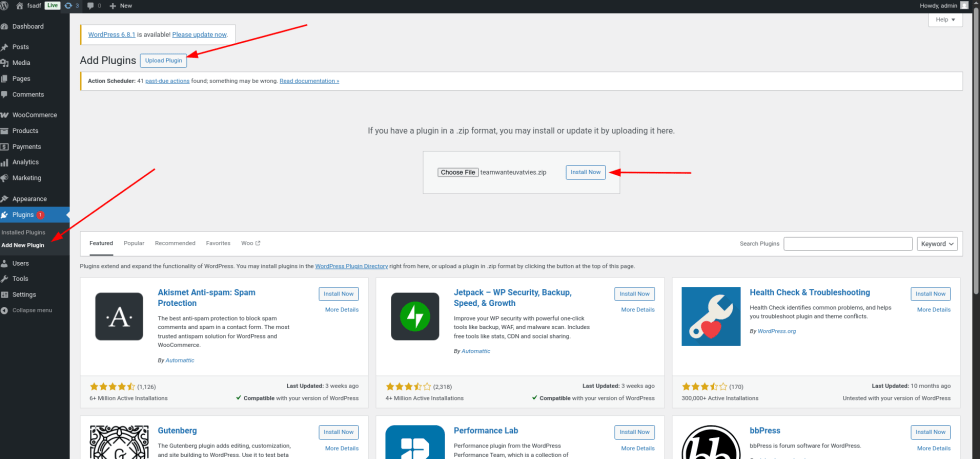Click the Posts pin icon
980x459 pixels.
[x=5, y=47]
